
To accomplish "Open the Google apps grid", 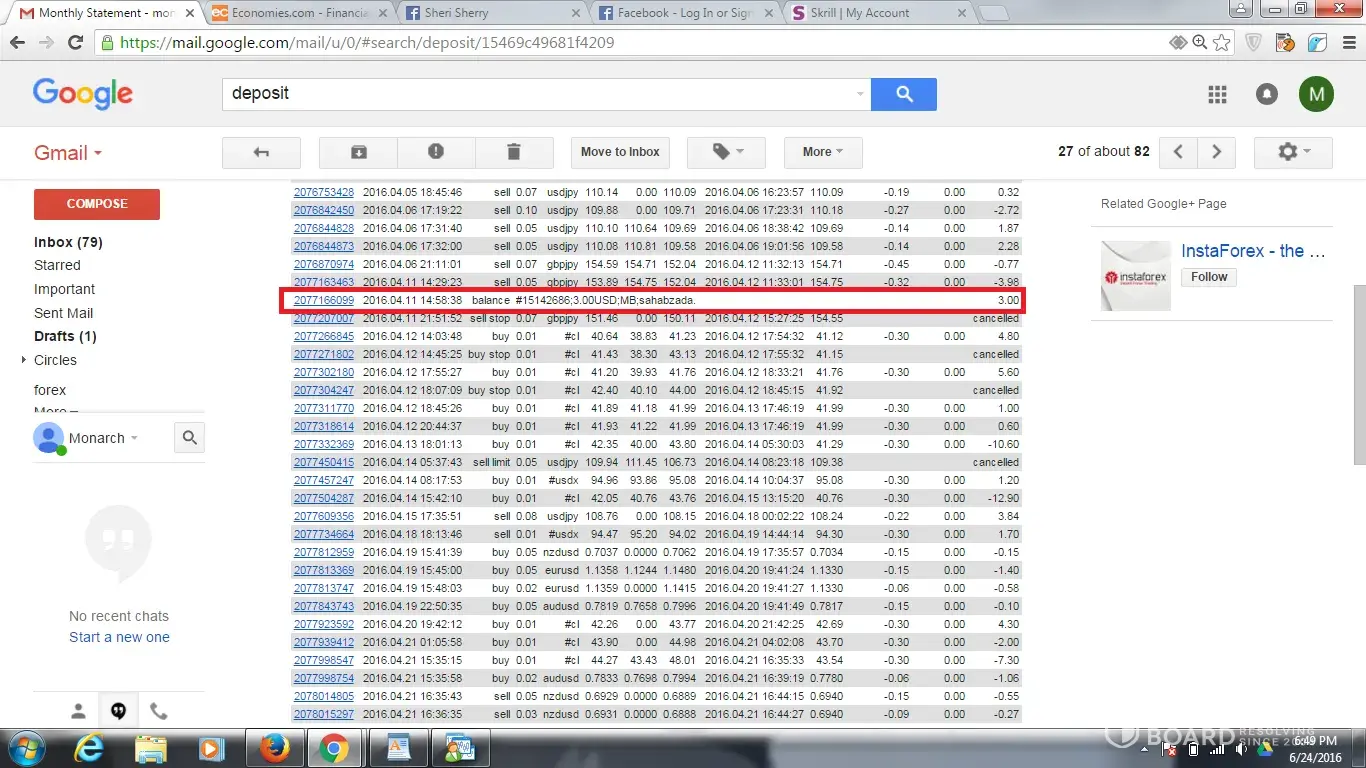I will [1217, 94].
